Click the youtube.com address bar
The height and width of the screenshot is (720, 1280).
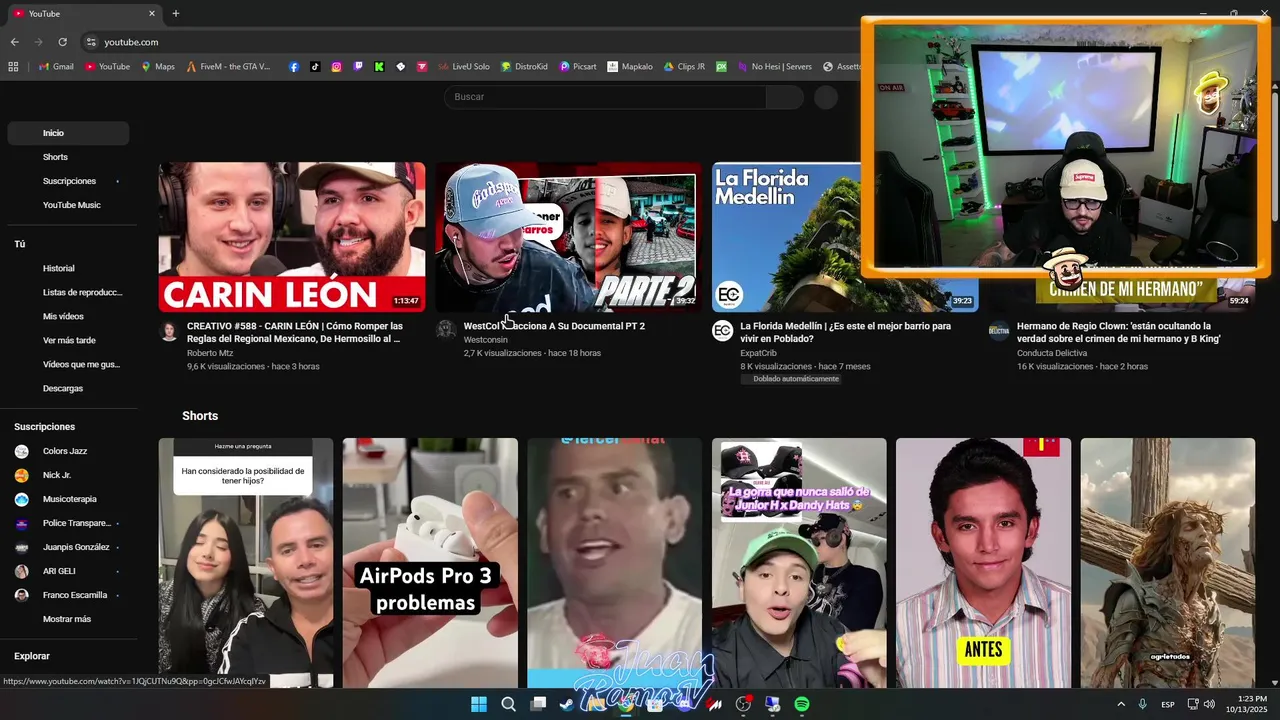pos(470,42)
